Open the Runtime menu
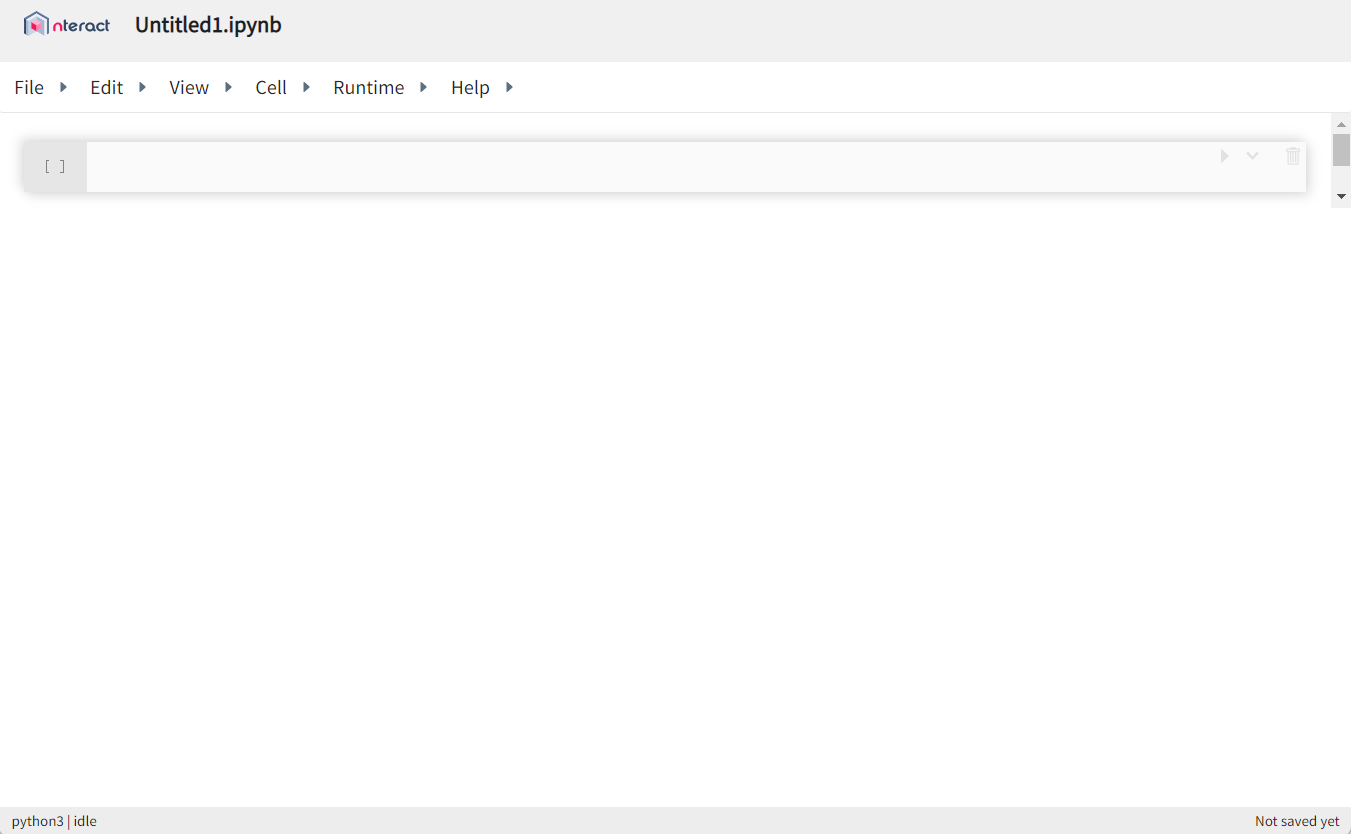The width and height of the screenshot is (1351, 834). point(369,87)
